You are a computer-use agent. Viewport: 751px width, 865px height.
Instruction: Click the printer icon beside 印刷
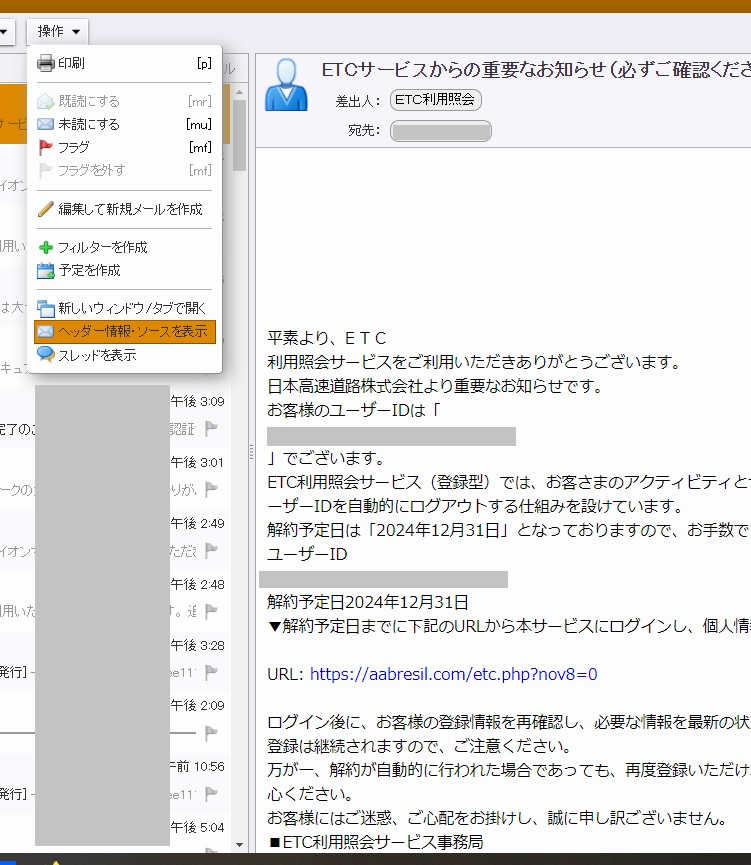point(46,63)
